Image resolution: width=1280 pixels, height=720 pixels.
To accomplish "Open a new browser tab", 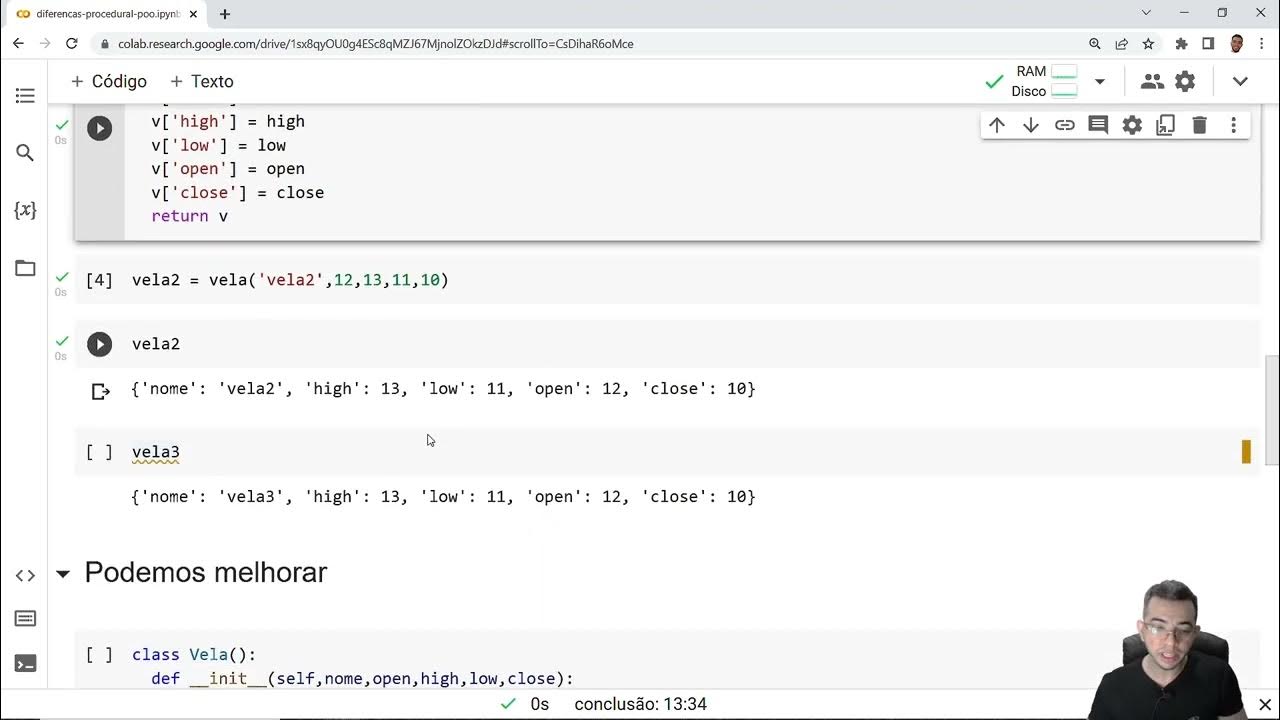I will pyautogui.click(x=225, y=14).
